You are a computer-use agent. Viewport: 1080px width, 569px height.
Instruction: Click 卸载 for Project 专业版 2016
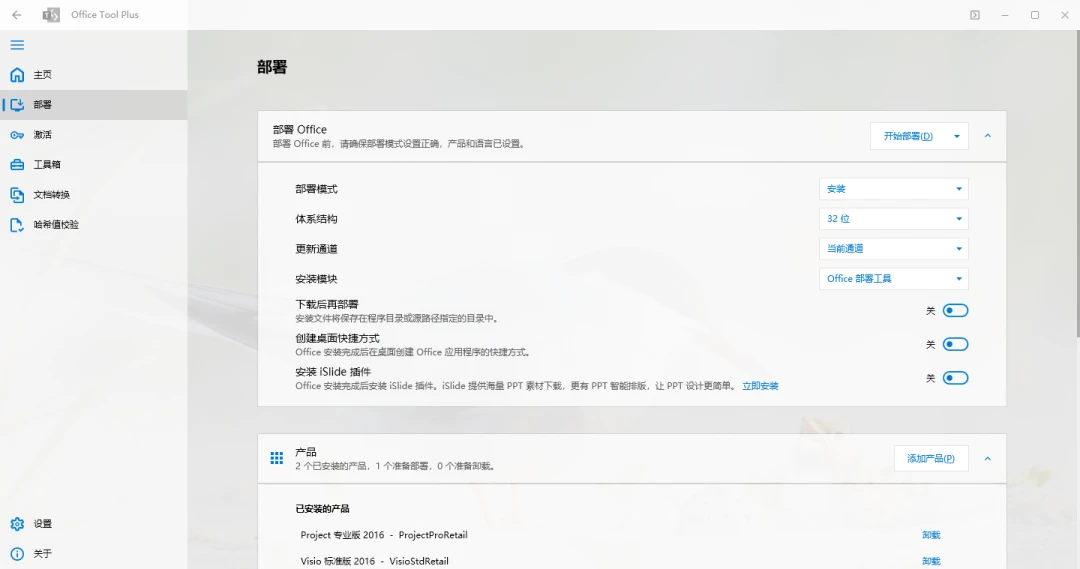(931, 535)
